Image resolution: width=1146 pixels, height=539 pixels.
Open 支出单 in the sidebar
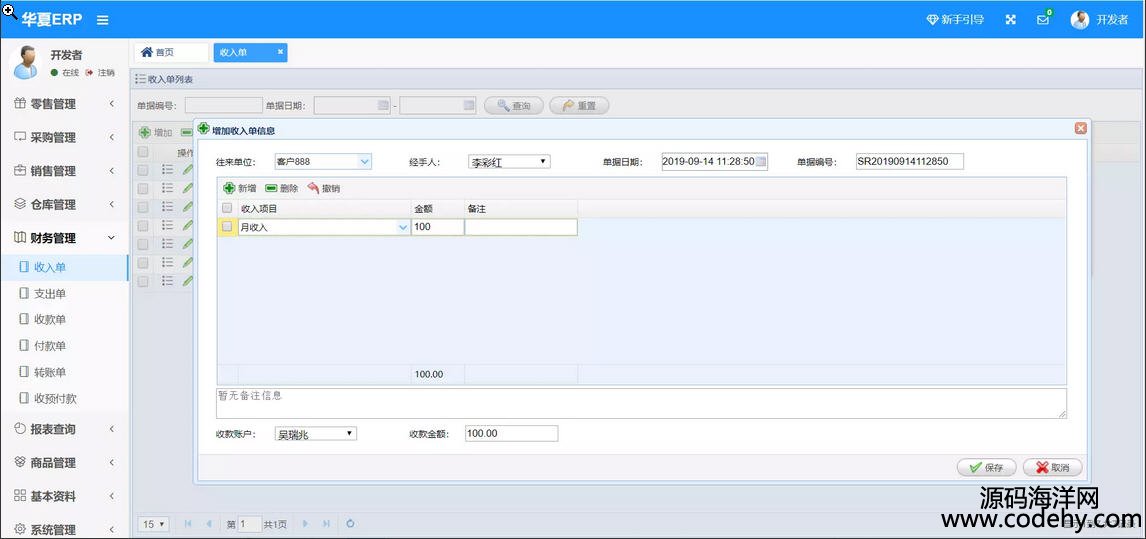pyautogui.click(x=64, y=293)
